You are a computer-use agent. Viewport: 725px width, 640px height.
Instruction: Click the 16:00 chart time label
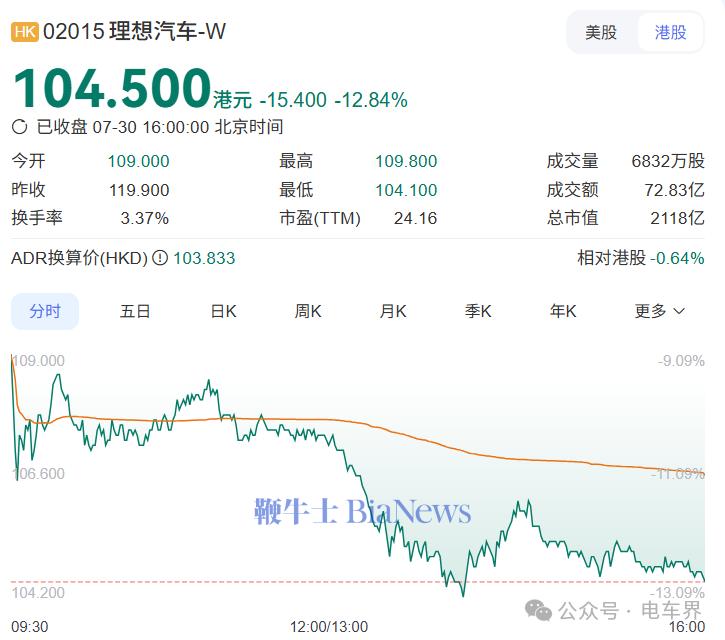click(x=687, y=627)
